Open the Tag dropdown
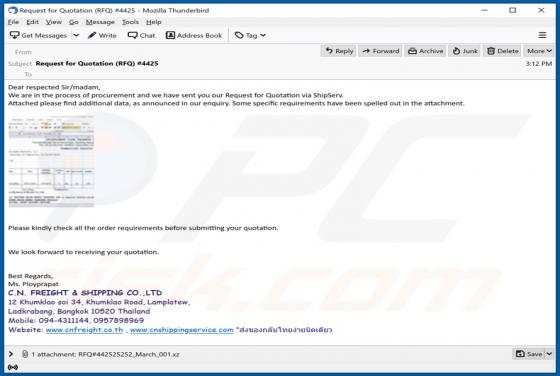Viewport: 560px width, 376px height. point(250,35)
